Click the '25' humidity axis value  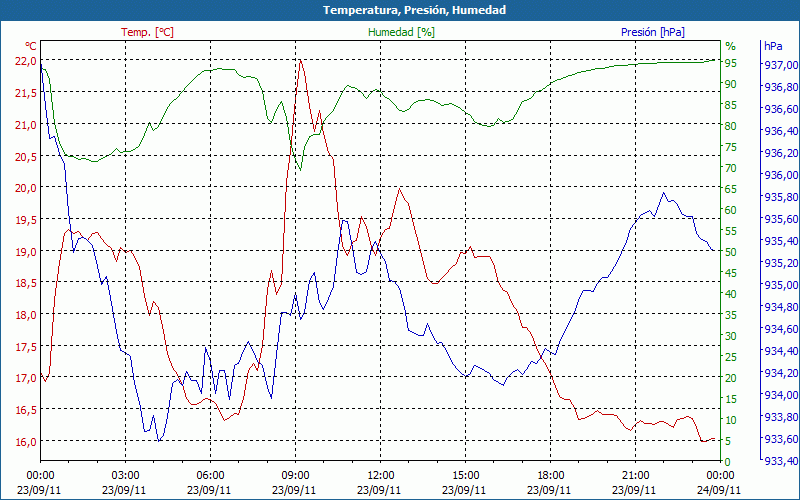(x=730, y=357)
